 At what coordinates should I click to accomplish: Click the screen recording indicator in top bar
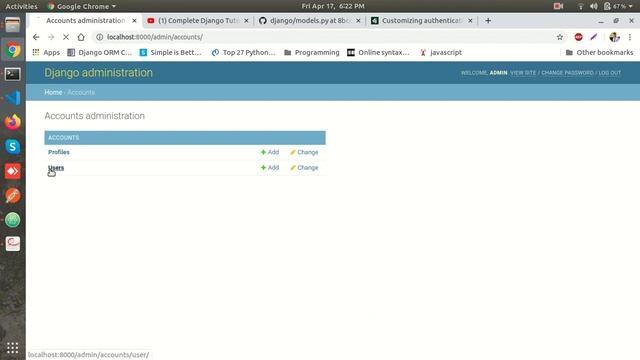pos(558,6)
